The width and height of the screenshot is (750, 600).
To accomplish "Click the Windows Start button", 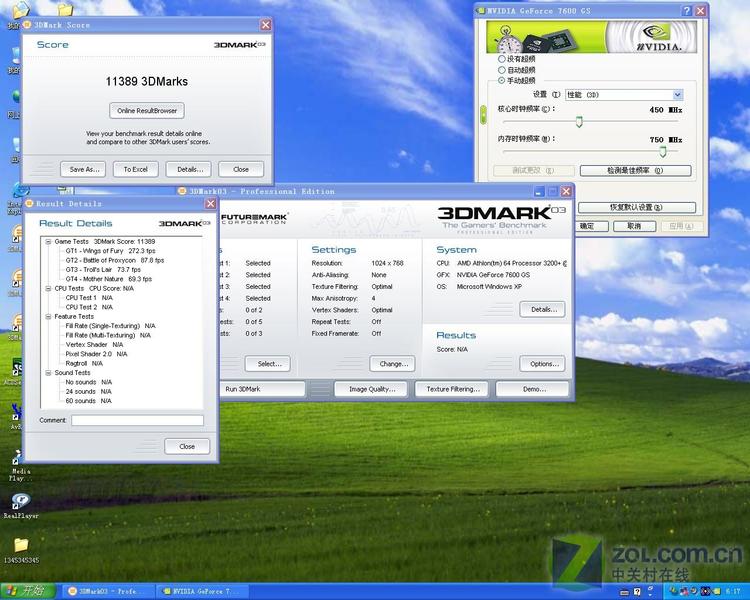I will point(27,590).
